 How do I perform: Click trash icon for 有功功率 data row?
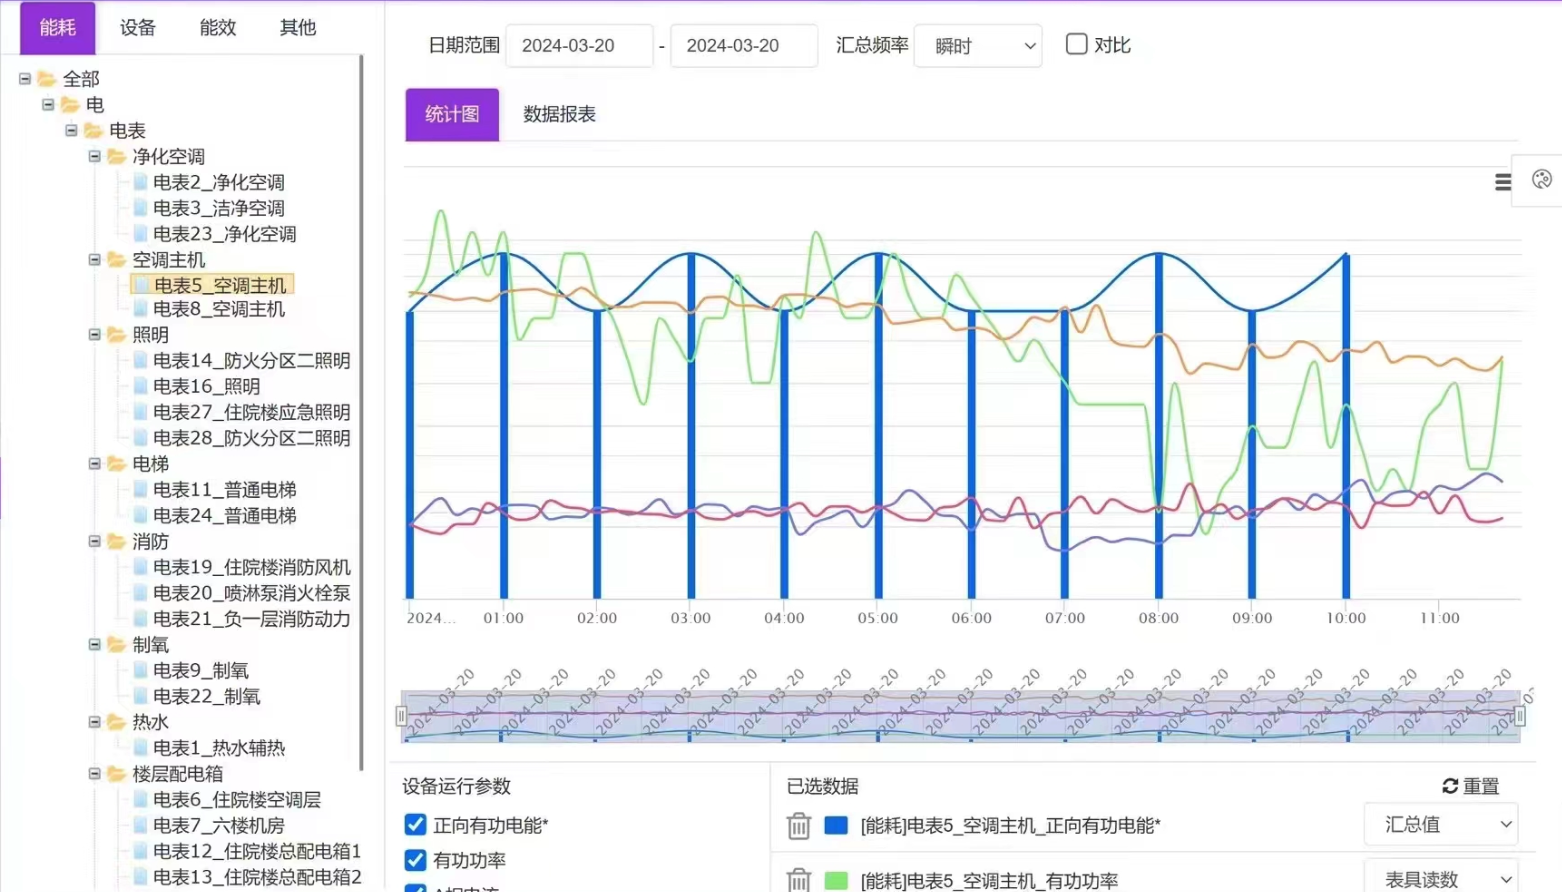point(798,880)
